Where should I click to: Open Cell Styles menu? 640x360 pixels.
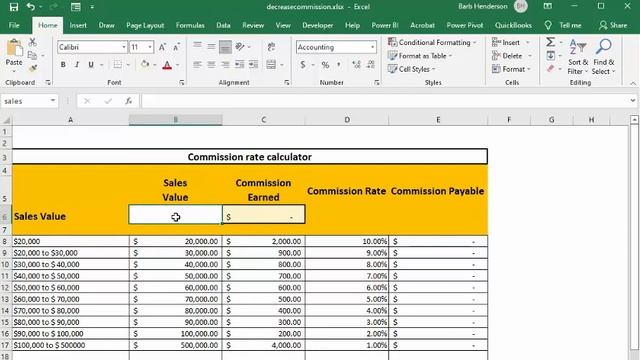[x=411, y=69]
